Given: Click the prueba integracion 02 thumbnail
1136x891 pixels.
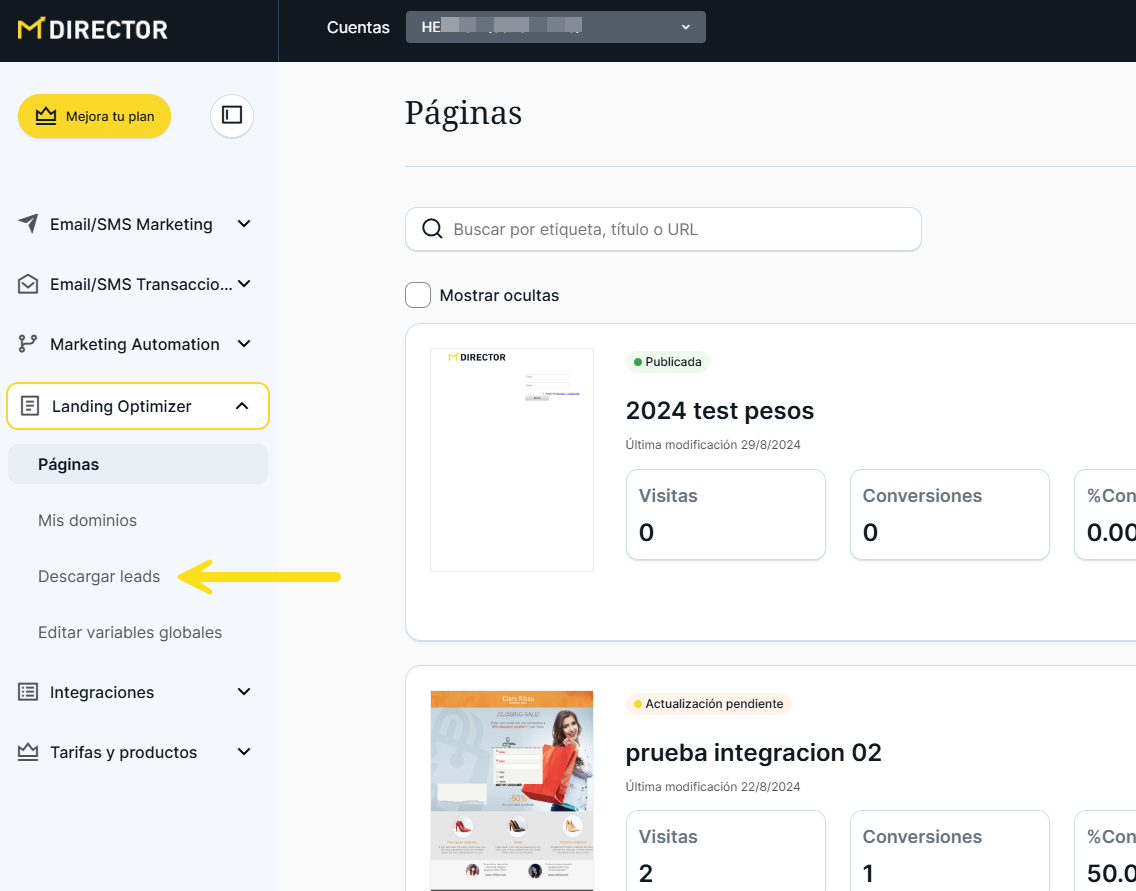Looking at the screenshot, I should (x=511, y=788).
